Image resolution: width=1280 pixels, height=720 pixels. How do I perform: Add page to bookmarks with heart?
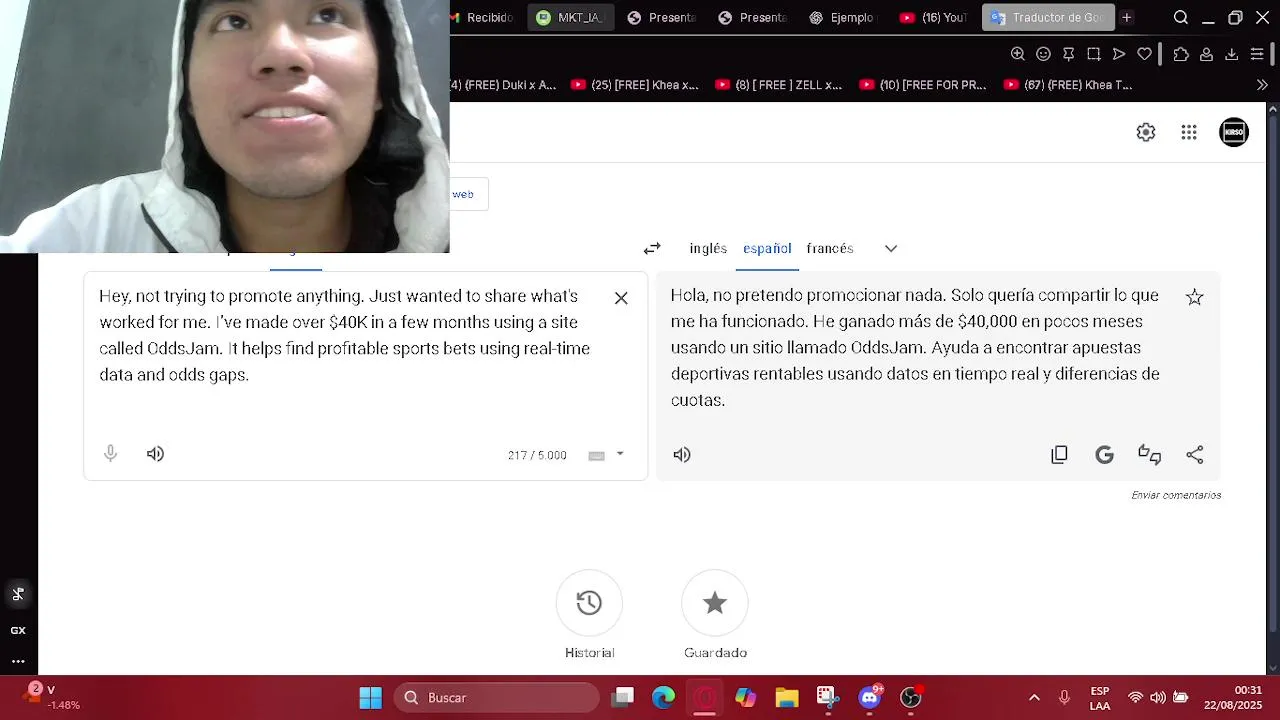(x=1145, y=54)
